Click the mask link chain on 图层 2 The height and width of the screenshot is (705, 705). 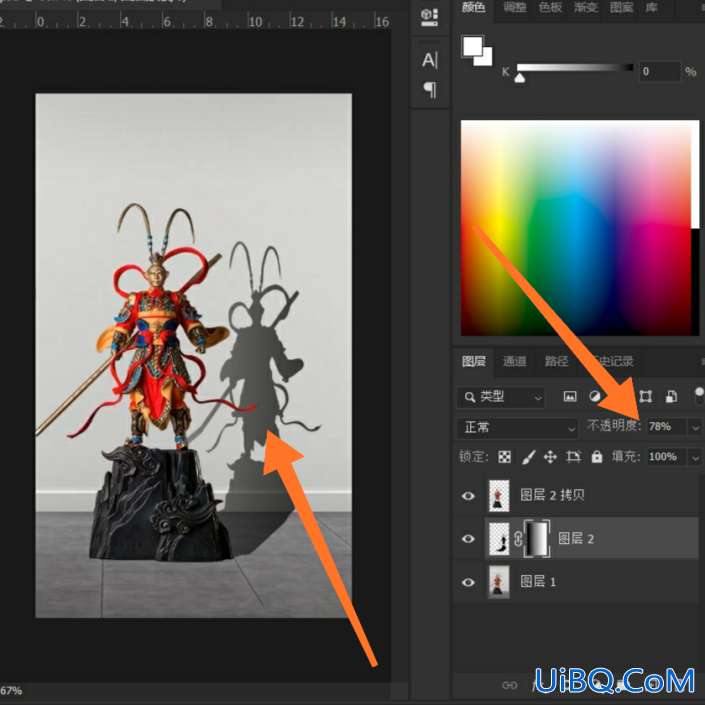[x=518, y=538]
